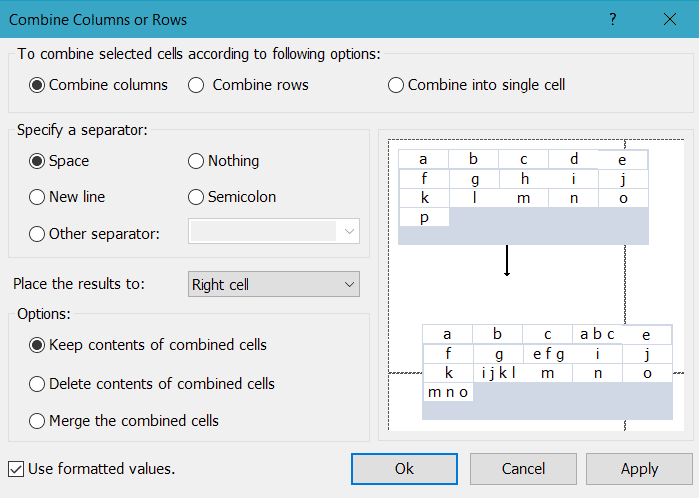699x498 pixels.
Task: Click the combine preview illustration panel
Action: pyautogui.click(x=535, y=284)
